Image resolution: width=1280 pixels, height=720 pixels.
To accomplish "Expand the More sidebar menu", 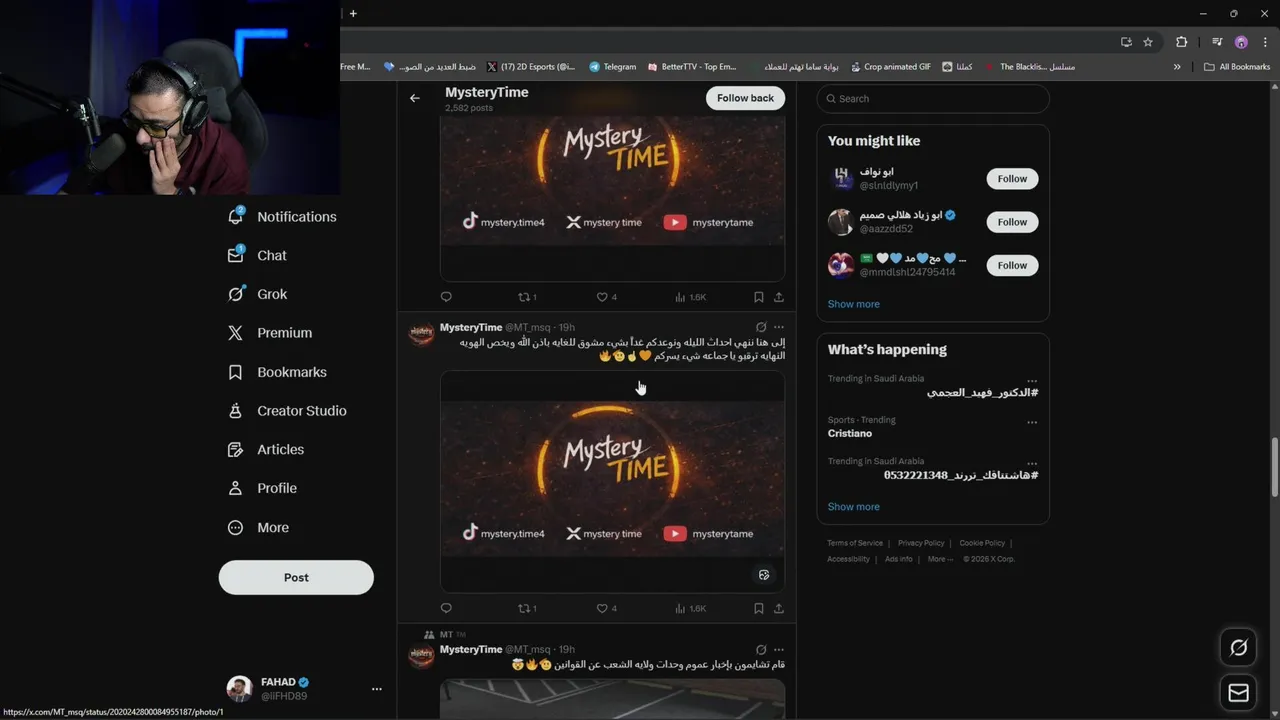I will (x=258, y=527).
